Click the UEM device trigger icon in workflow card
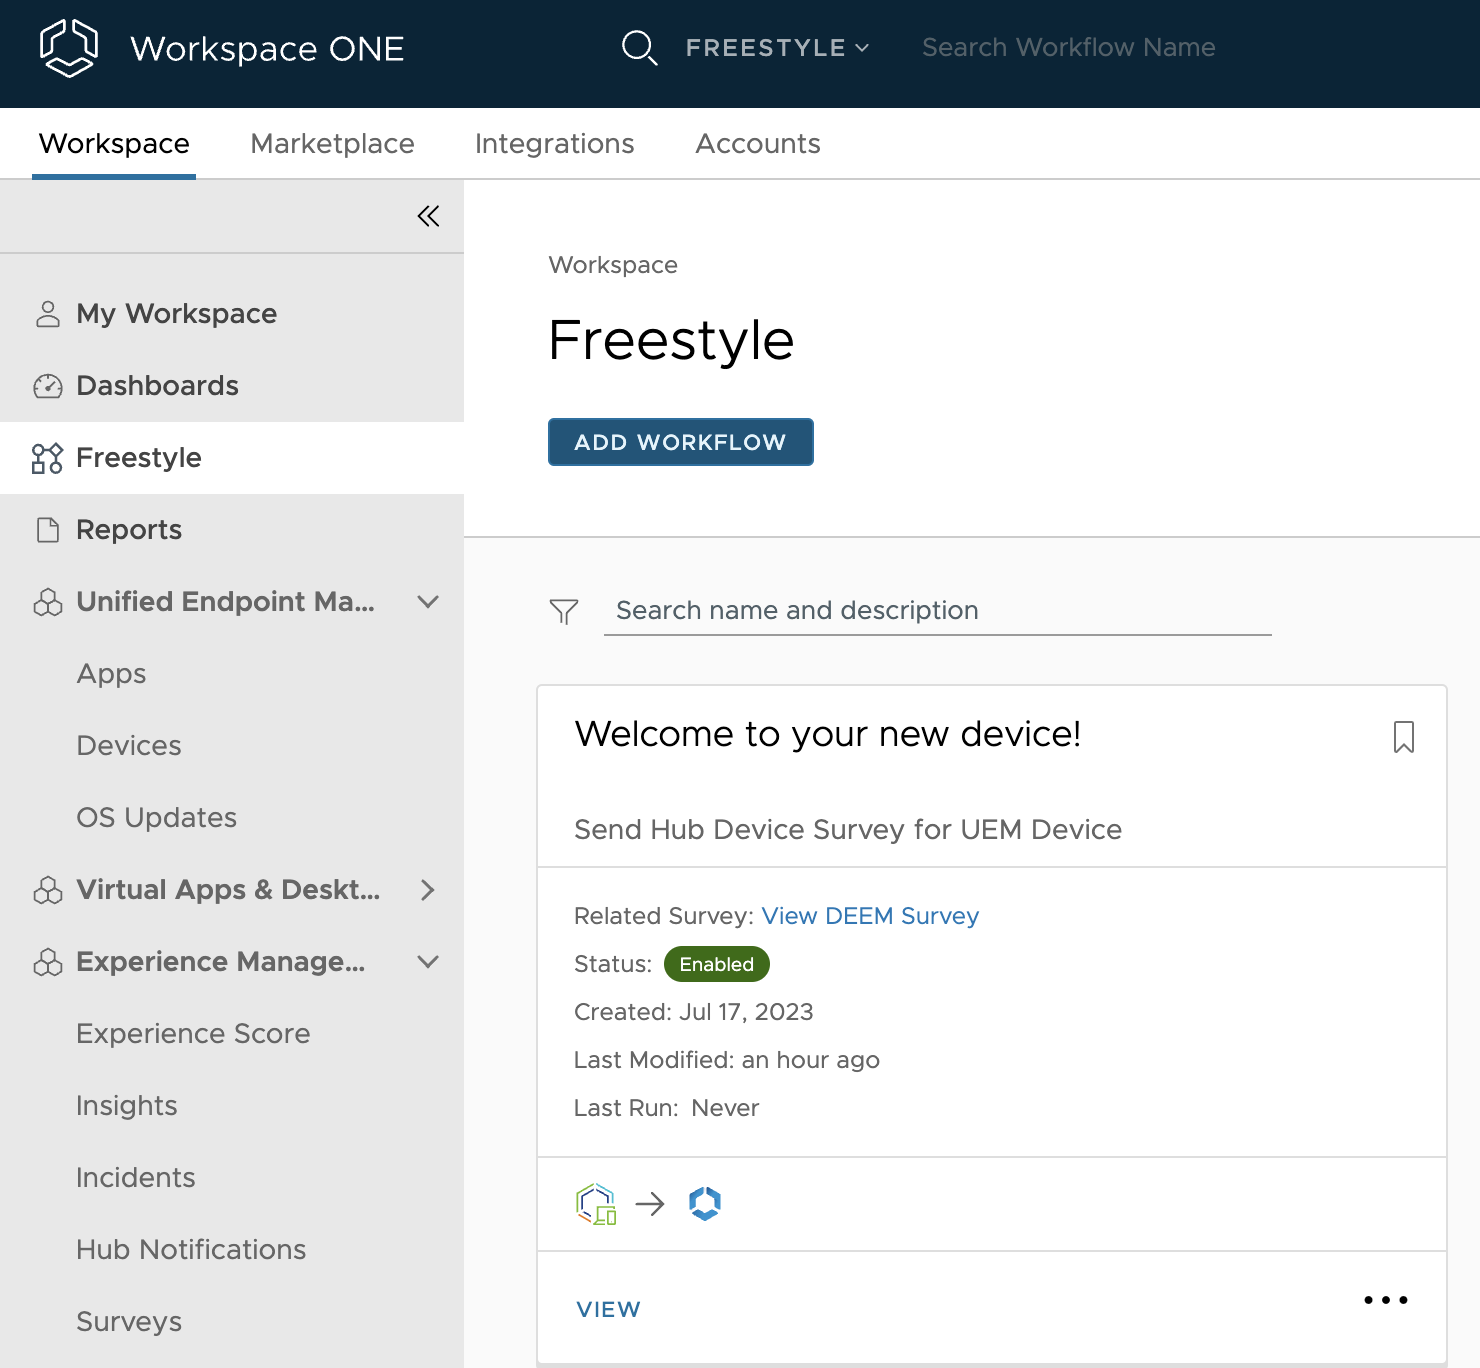 (596, 1204)
